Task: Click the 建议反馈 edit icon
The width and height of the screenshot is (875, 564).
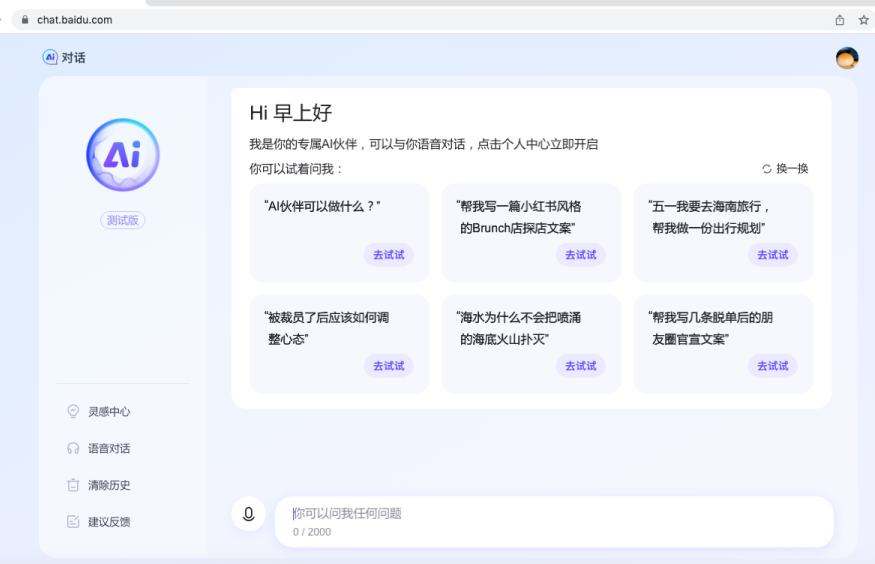Action: [x=73, y=522]
